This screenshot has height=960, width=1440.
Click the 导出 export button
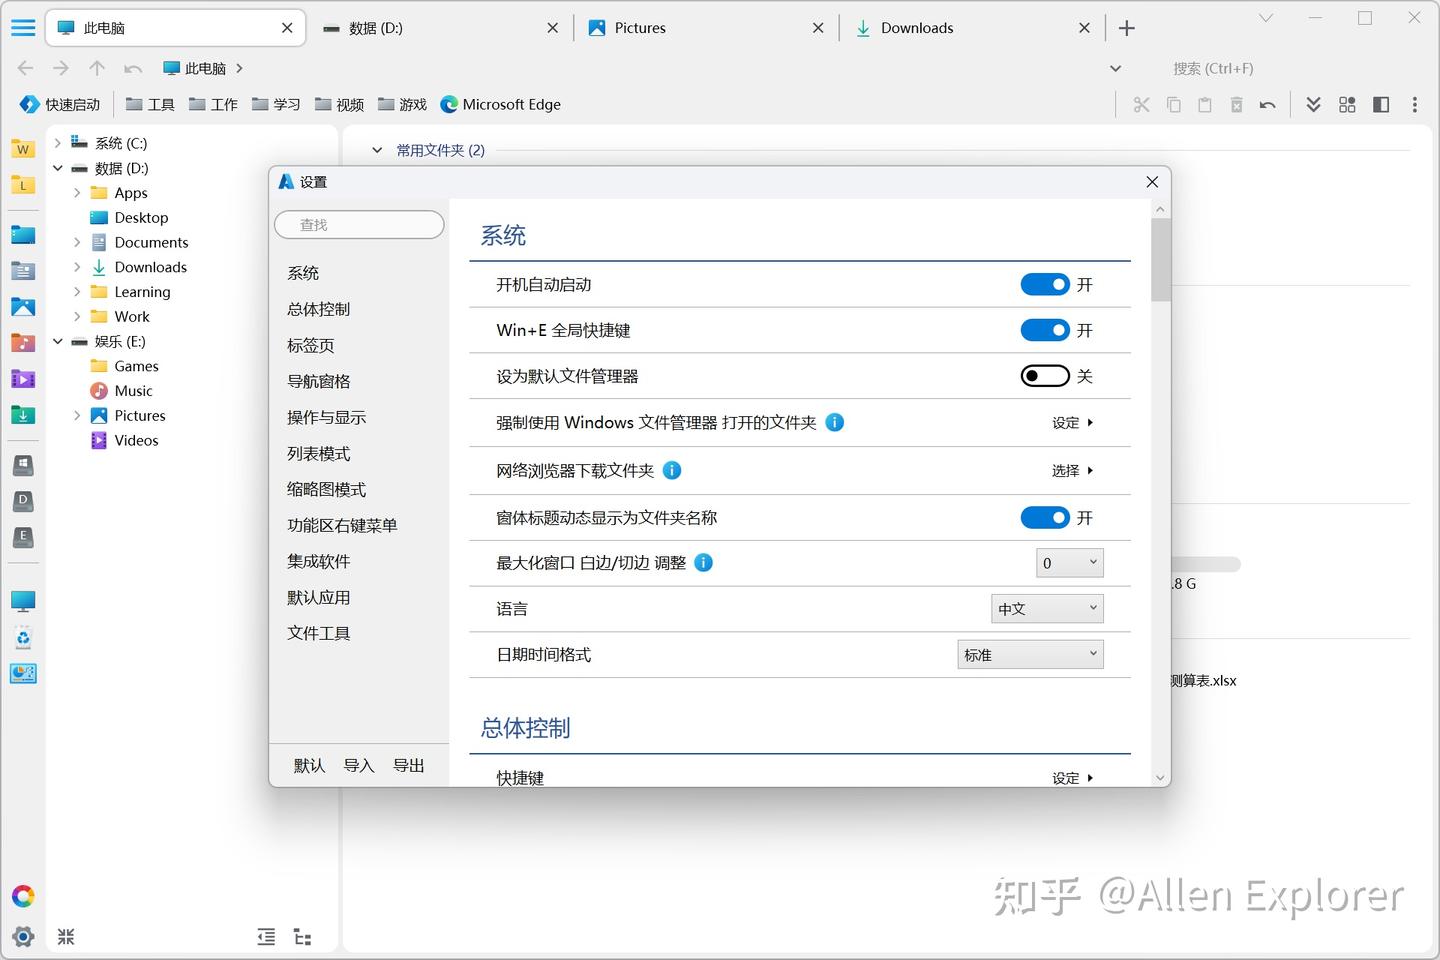[408, 765]
